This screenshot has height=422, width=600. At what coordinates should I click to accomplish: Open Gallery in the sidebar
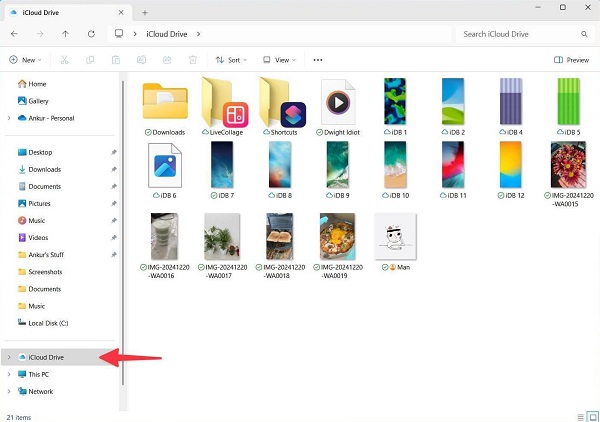33,101
